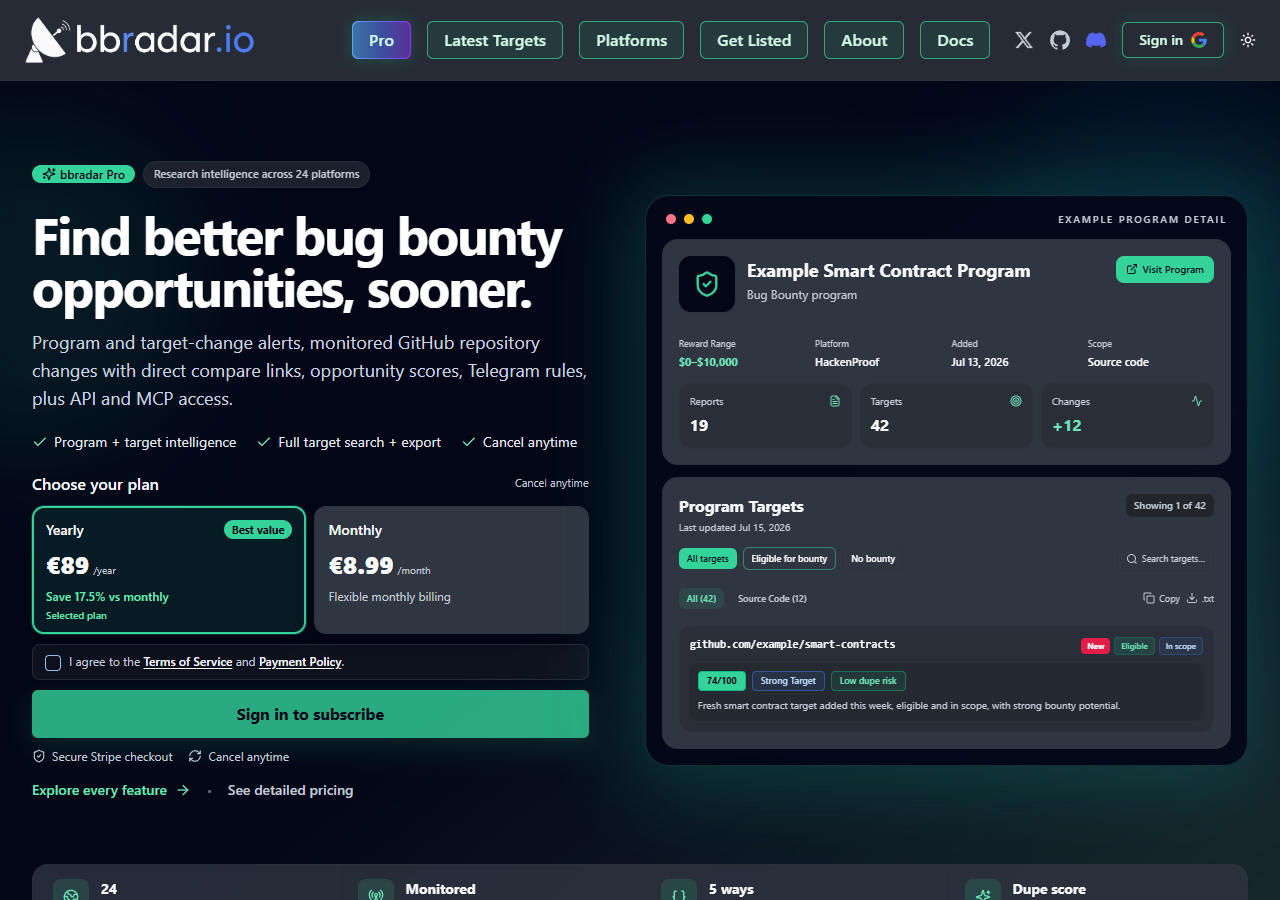Click the bbradar Pro badge

point(85,174)
